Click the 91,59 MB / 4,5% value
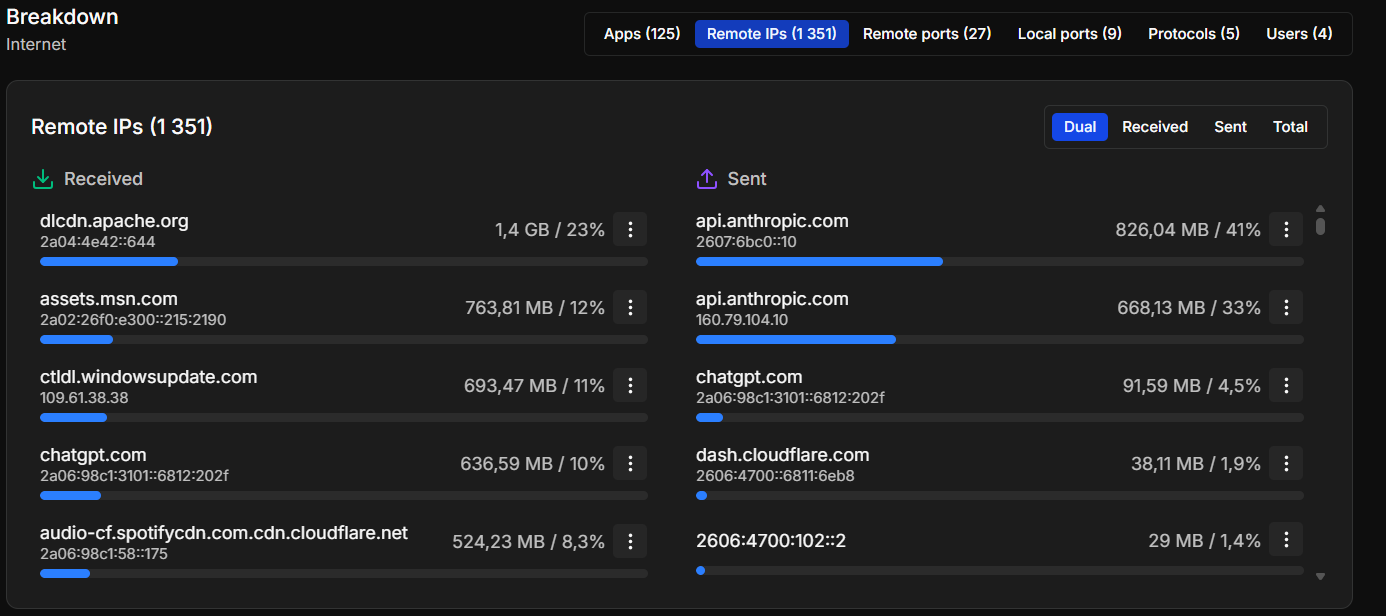 coord(1192,386)
